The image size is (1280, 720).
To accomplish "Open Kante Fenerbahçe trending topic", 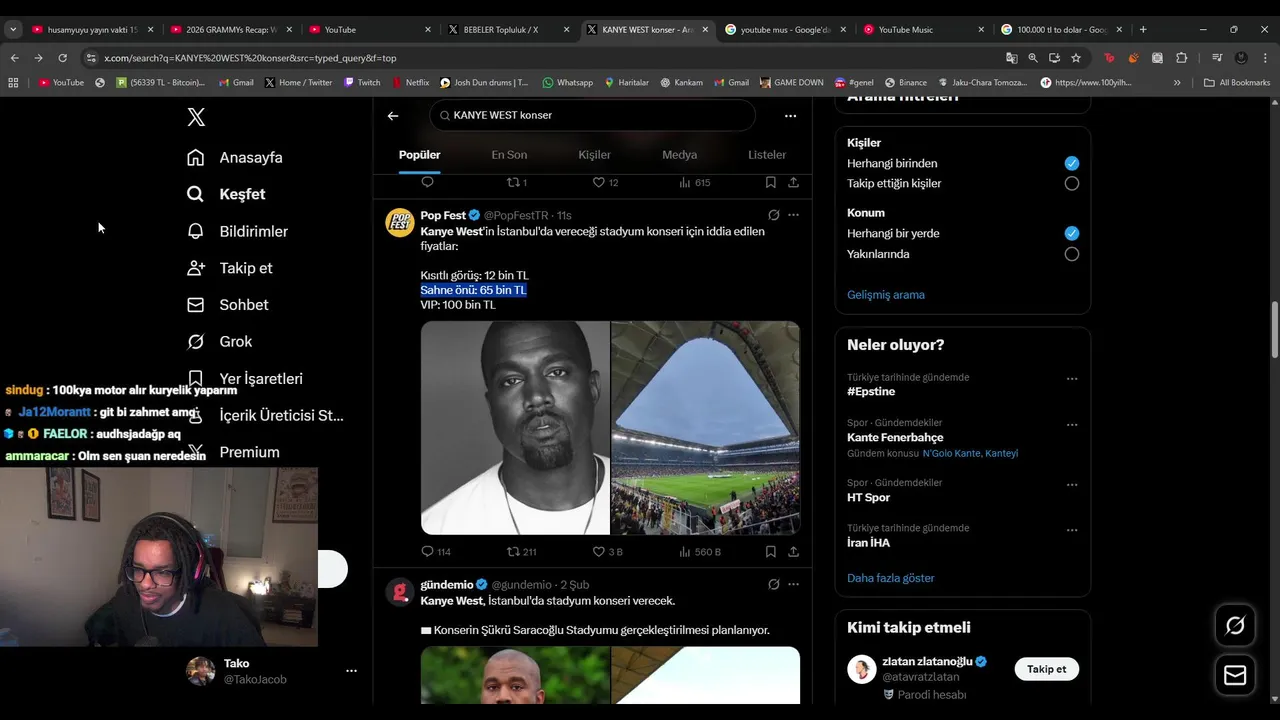I will pos(895,438).
